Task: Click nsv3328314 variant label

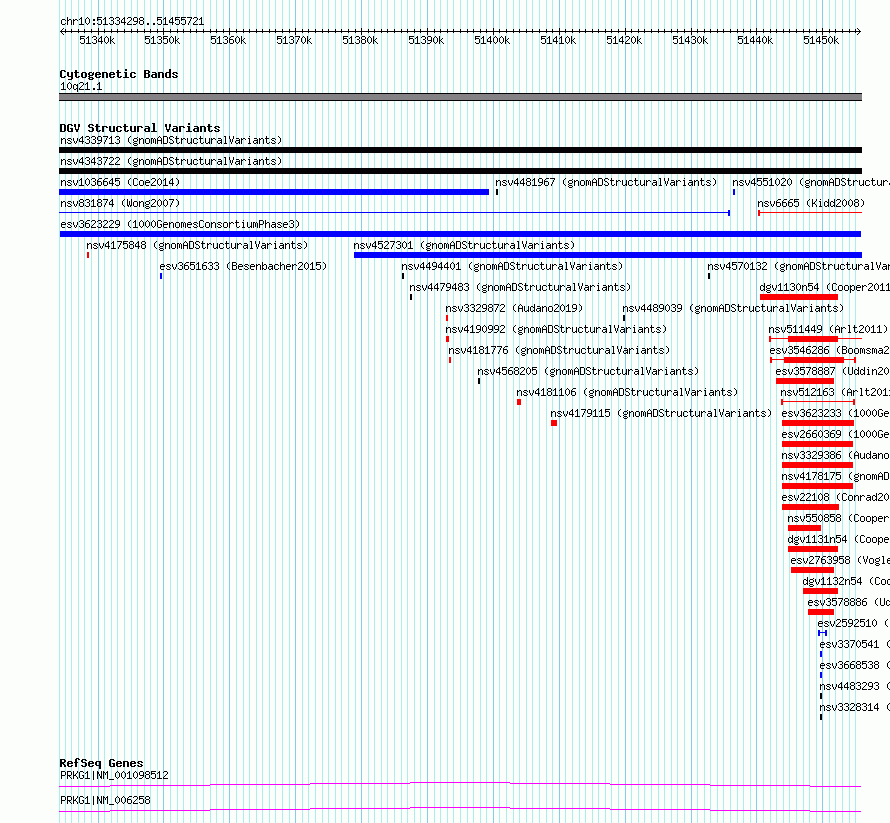Action: click(x=854, y=707)
